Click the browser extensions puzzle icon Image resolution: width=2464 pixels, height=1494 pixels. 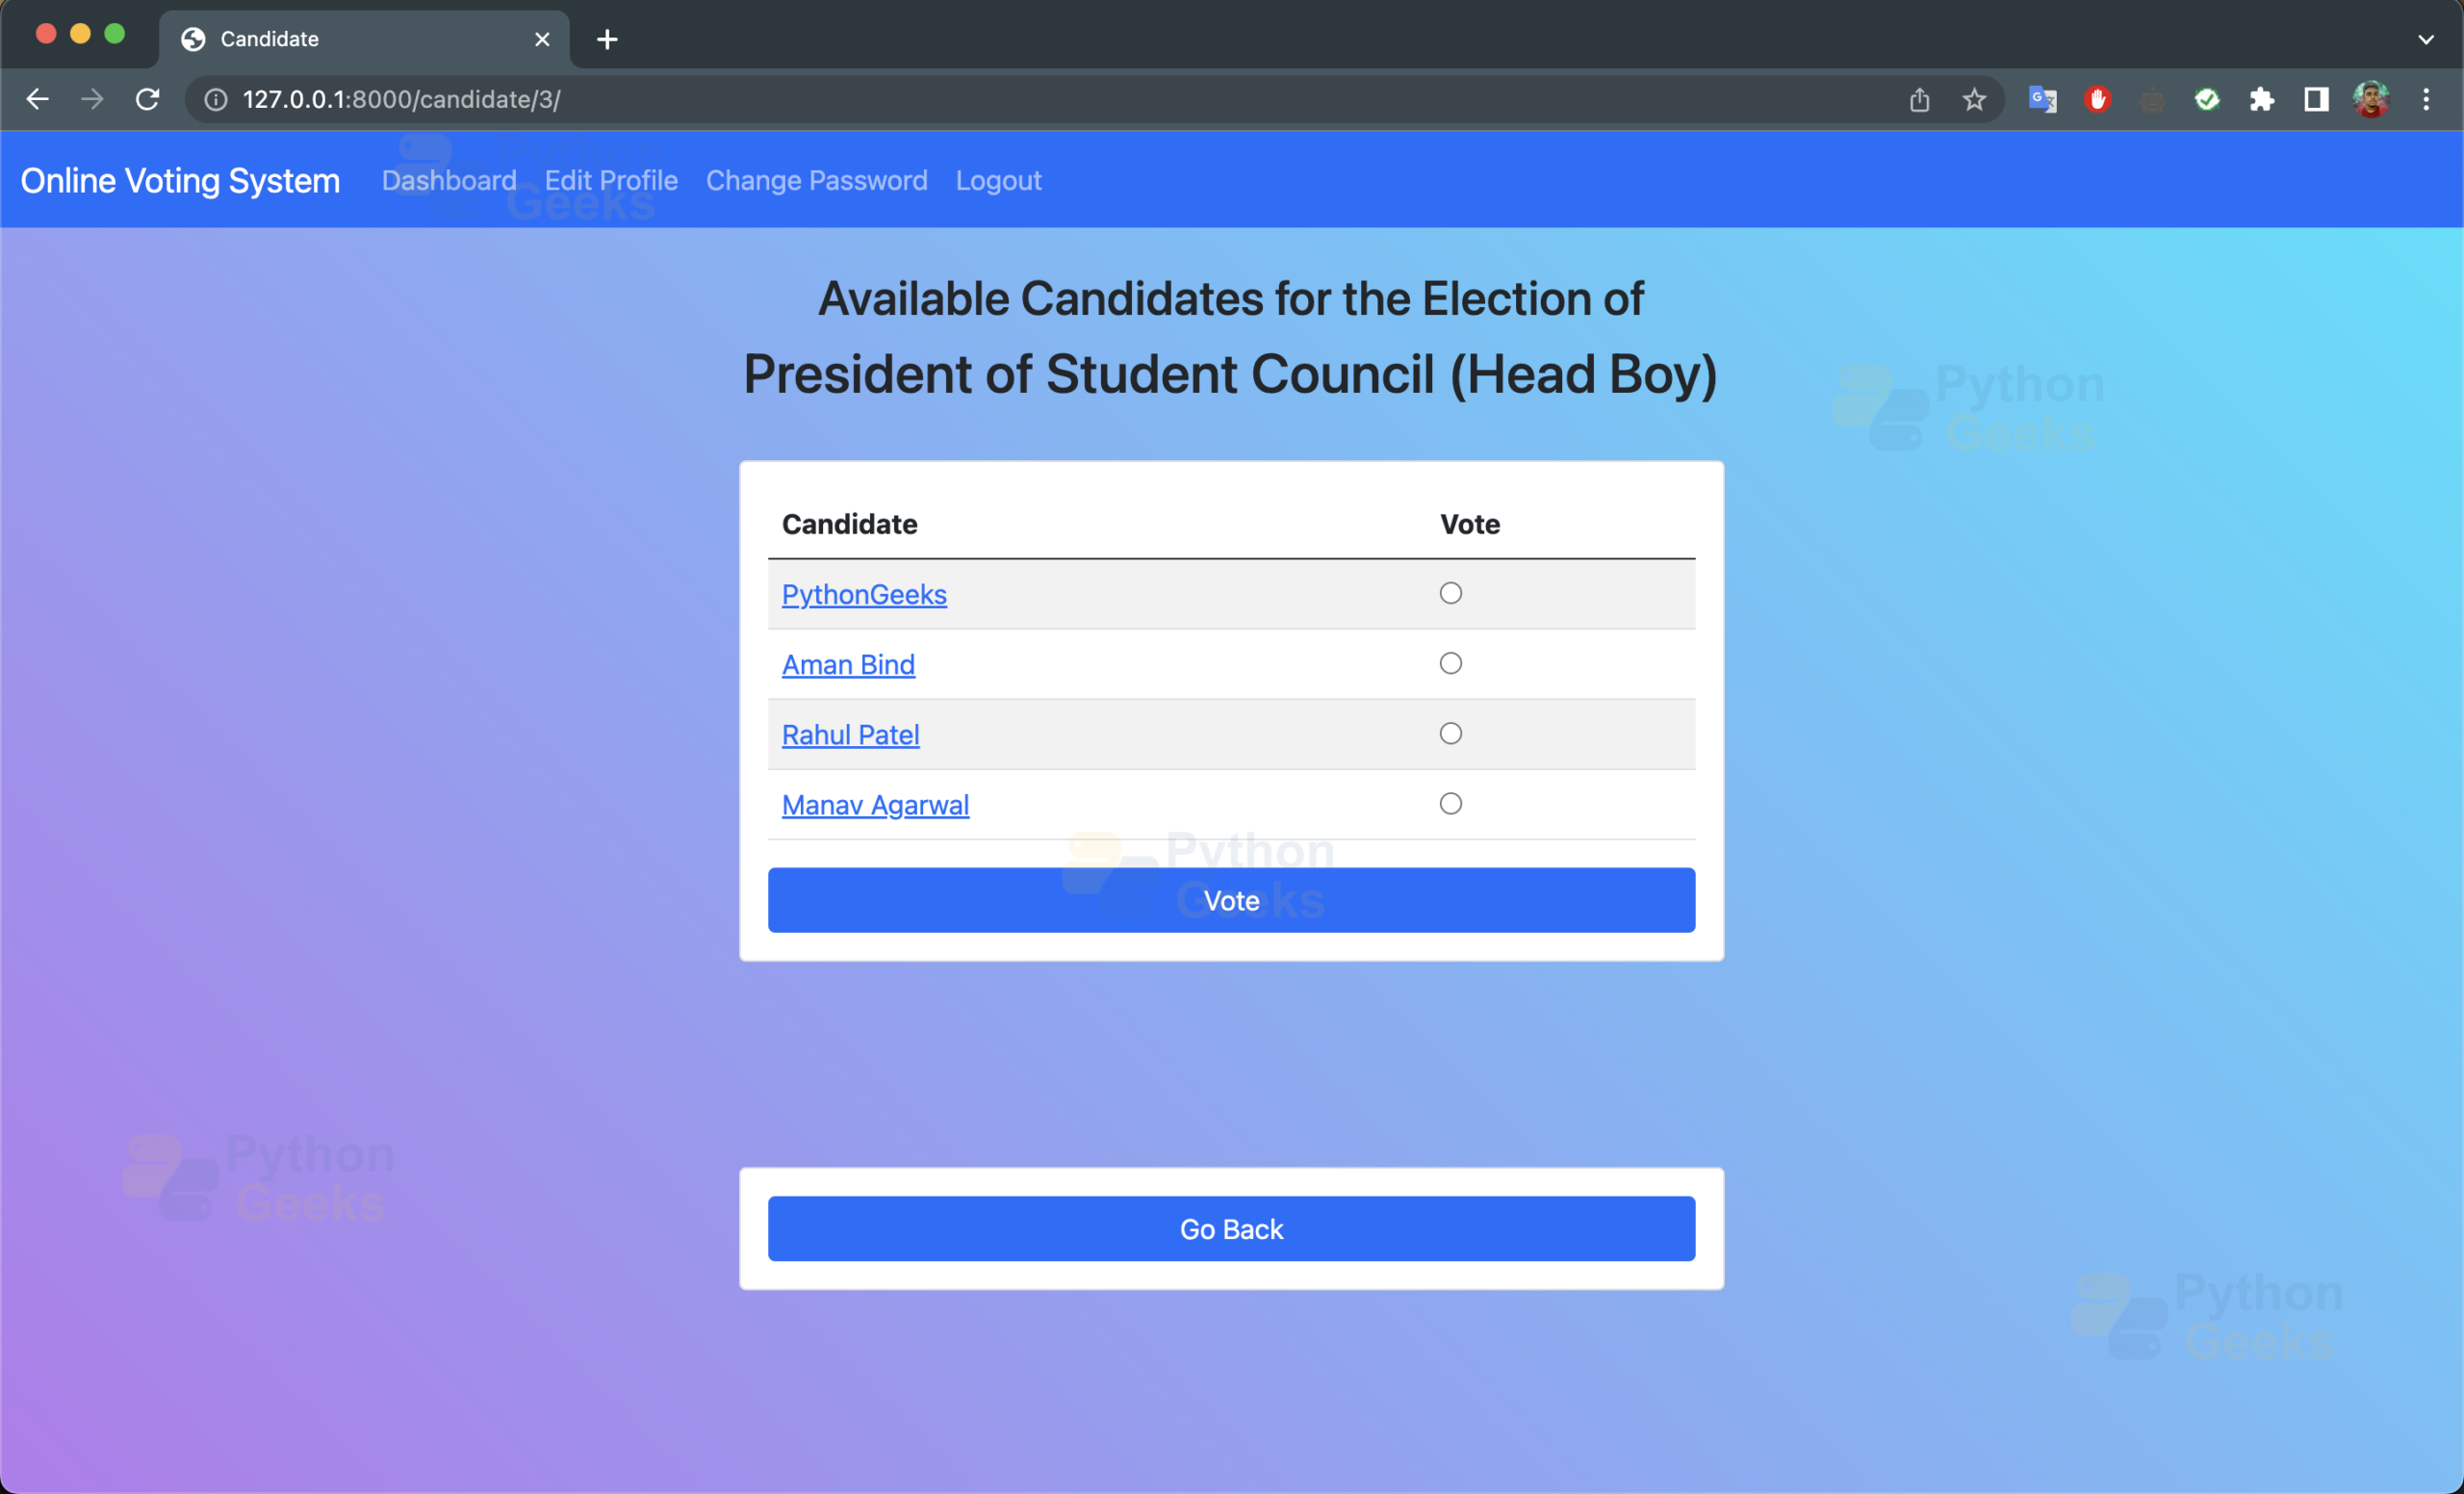point(2262,98)
